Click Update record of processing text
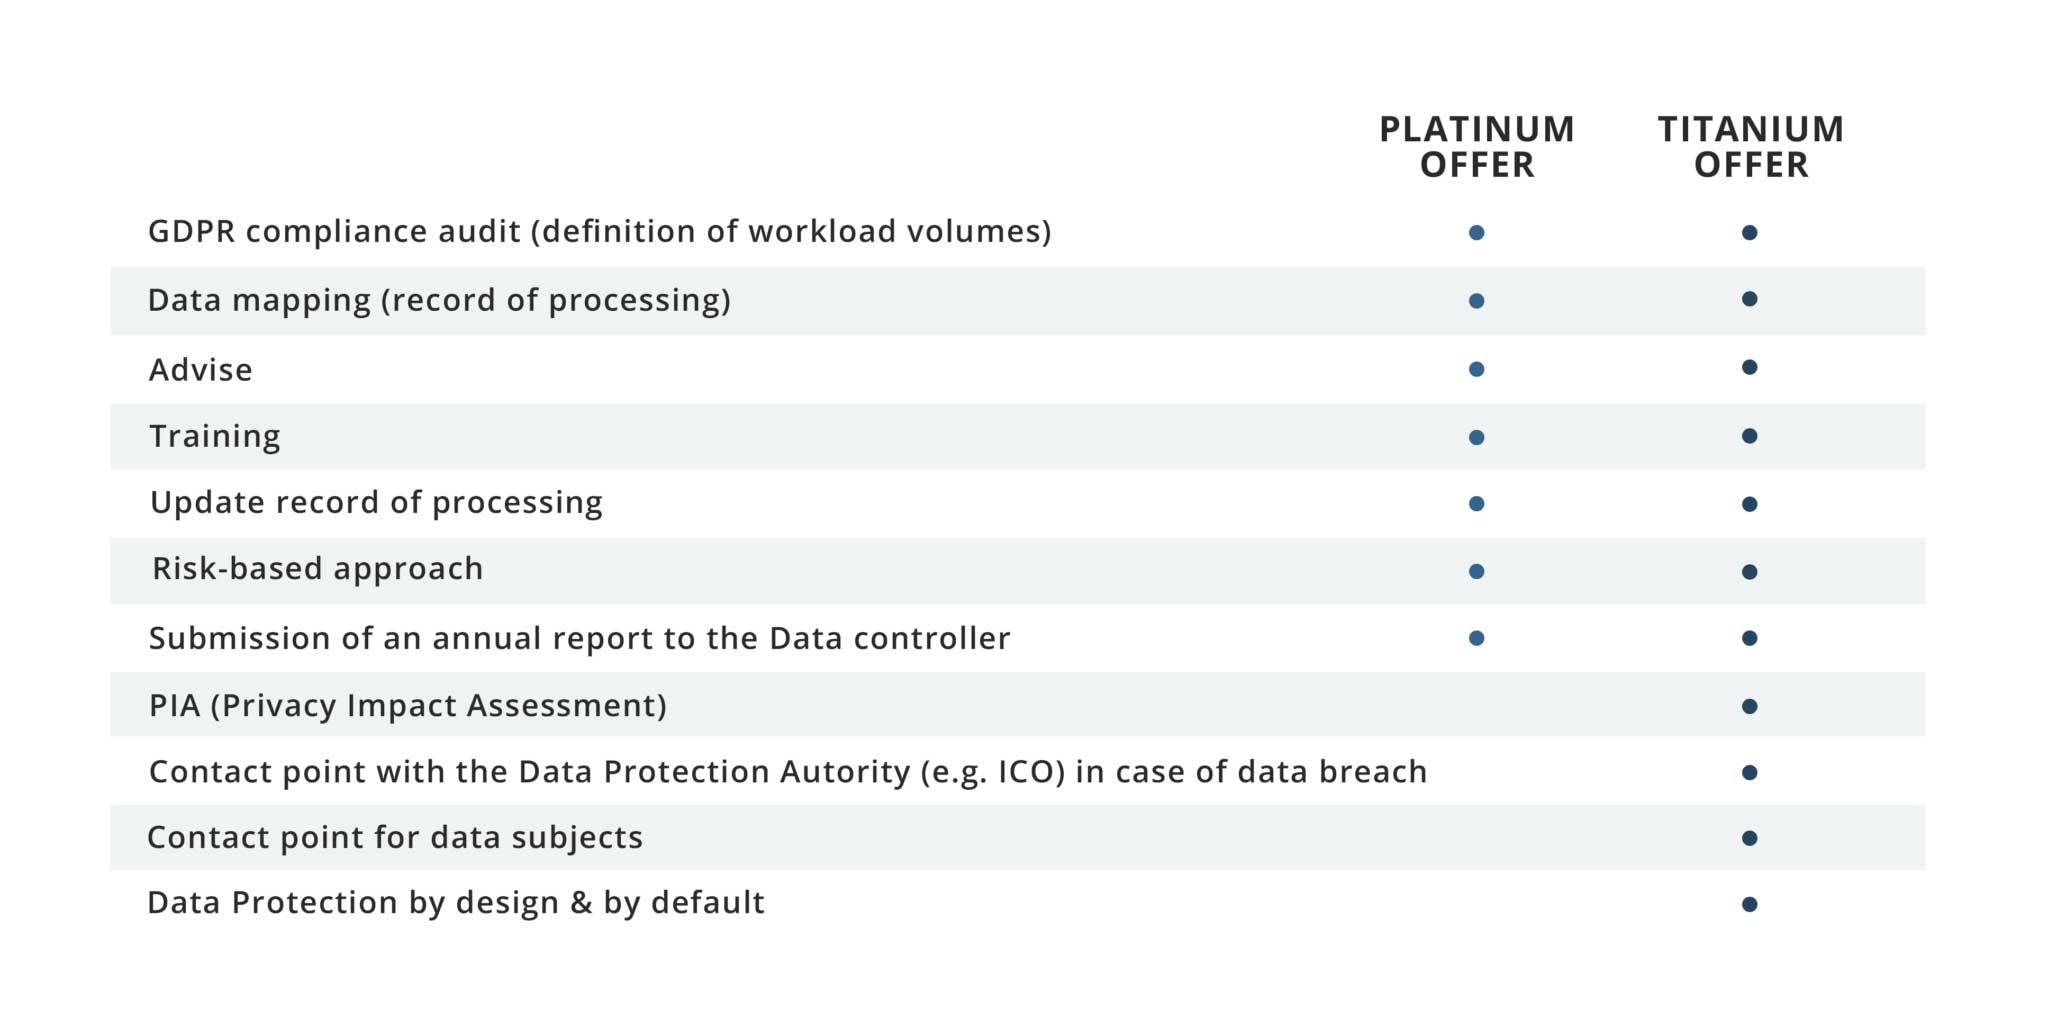 [x=376, y=503]
